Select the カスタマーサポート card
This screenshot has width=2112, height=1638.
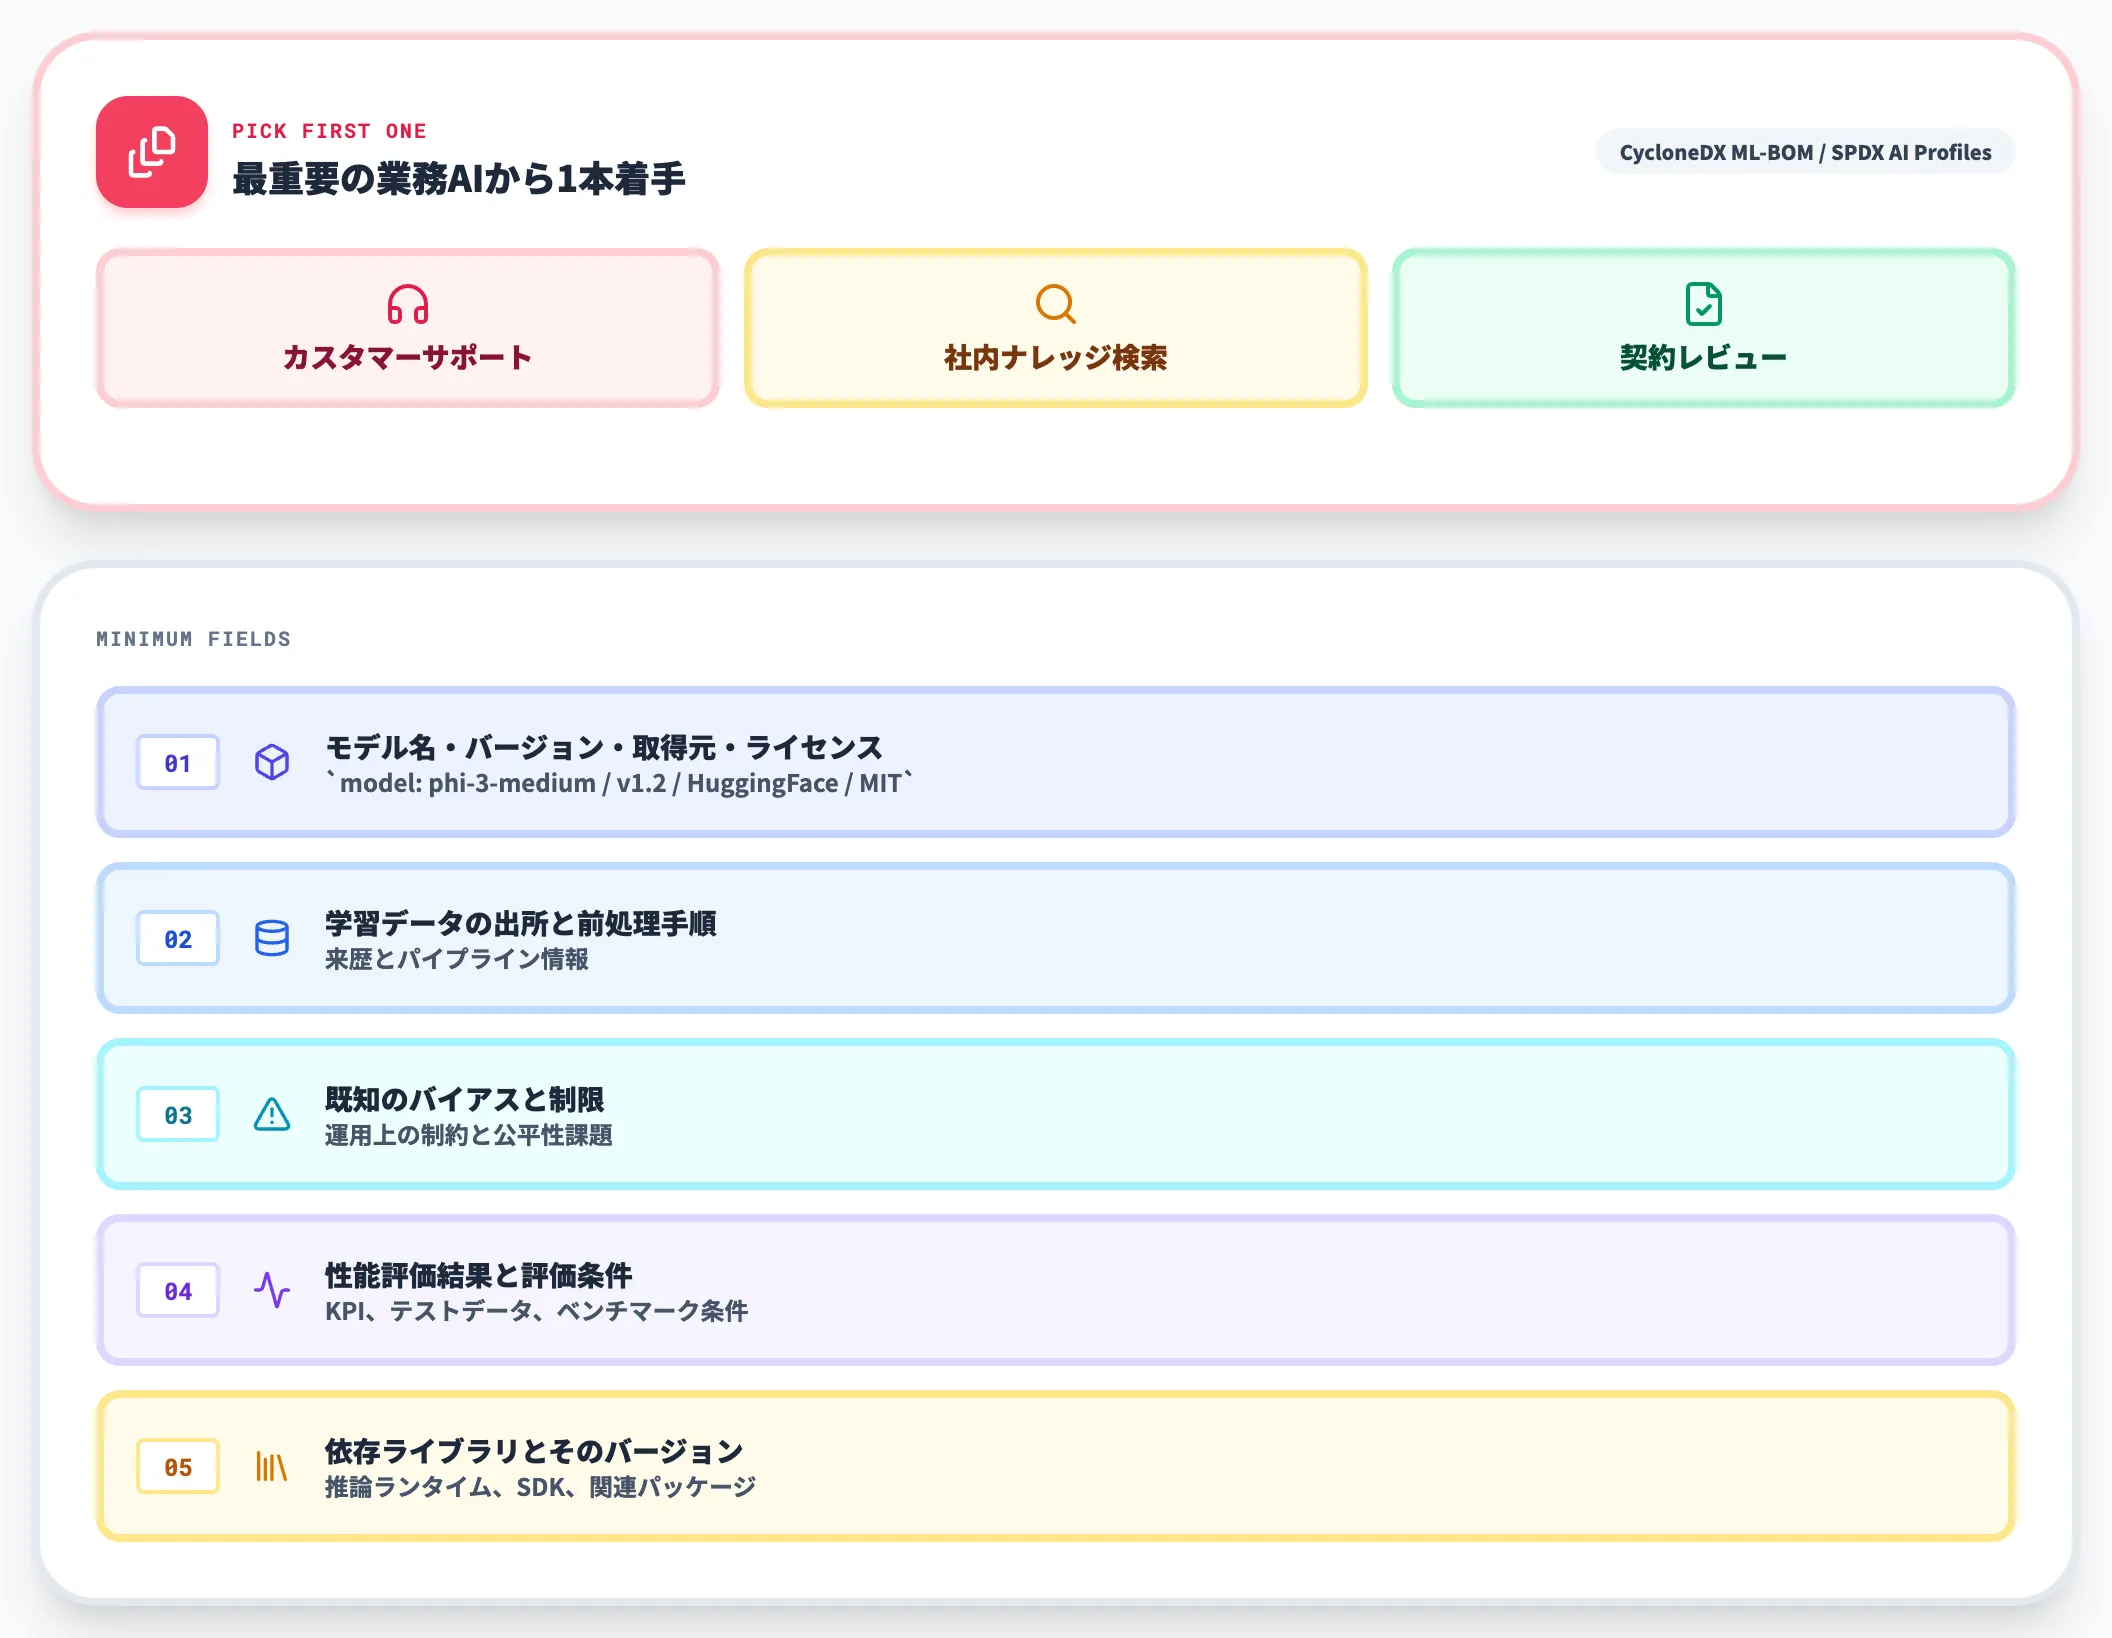(408, 328)
